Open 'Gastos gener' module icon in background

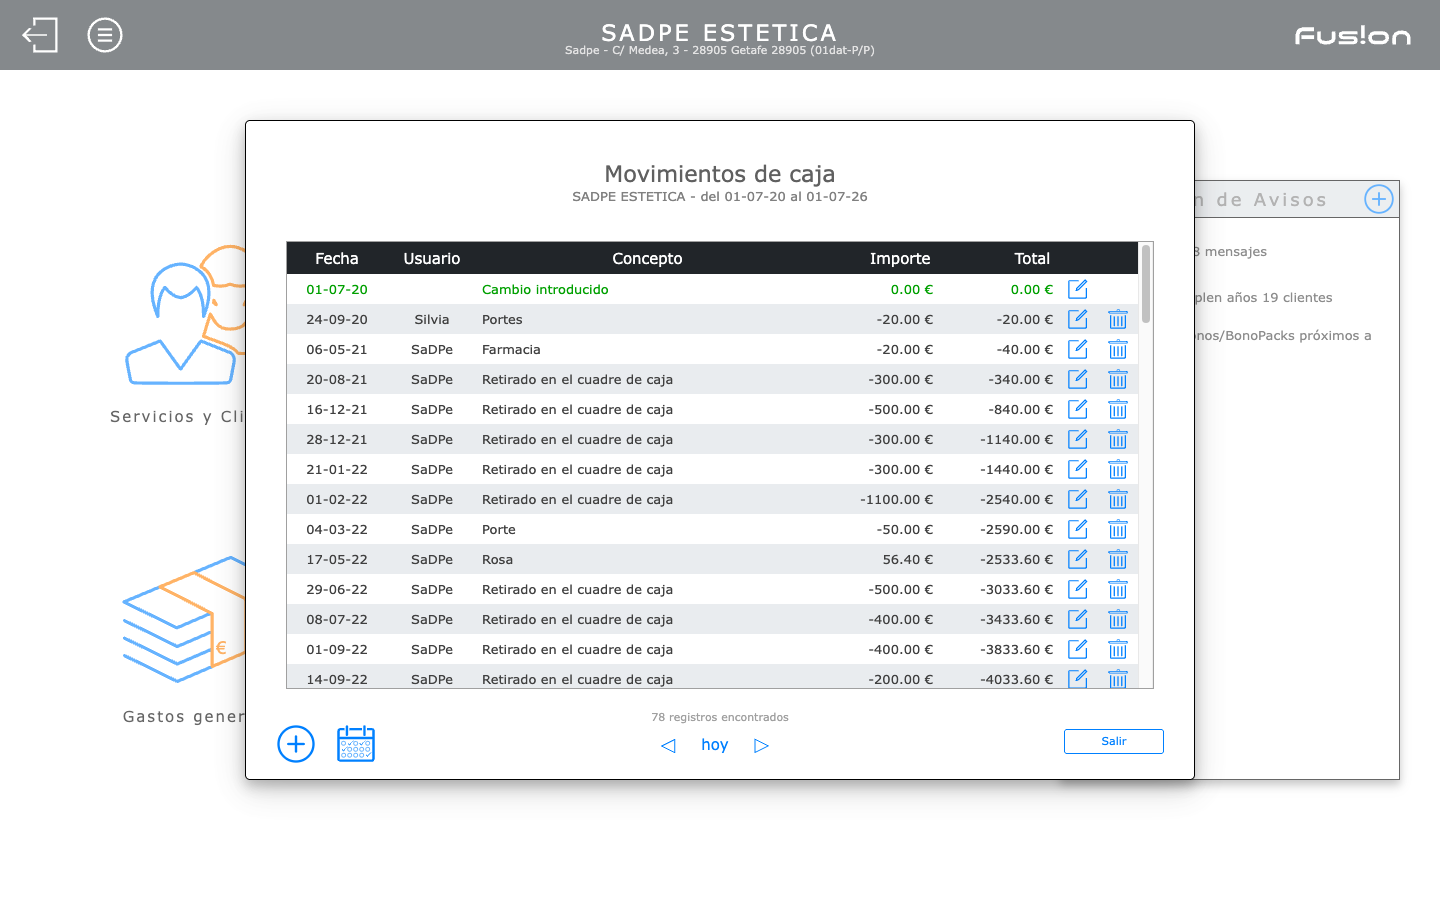[x=184, y=620]
